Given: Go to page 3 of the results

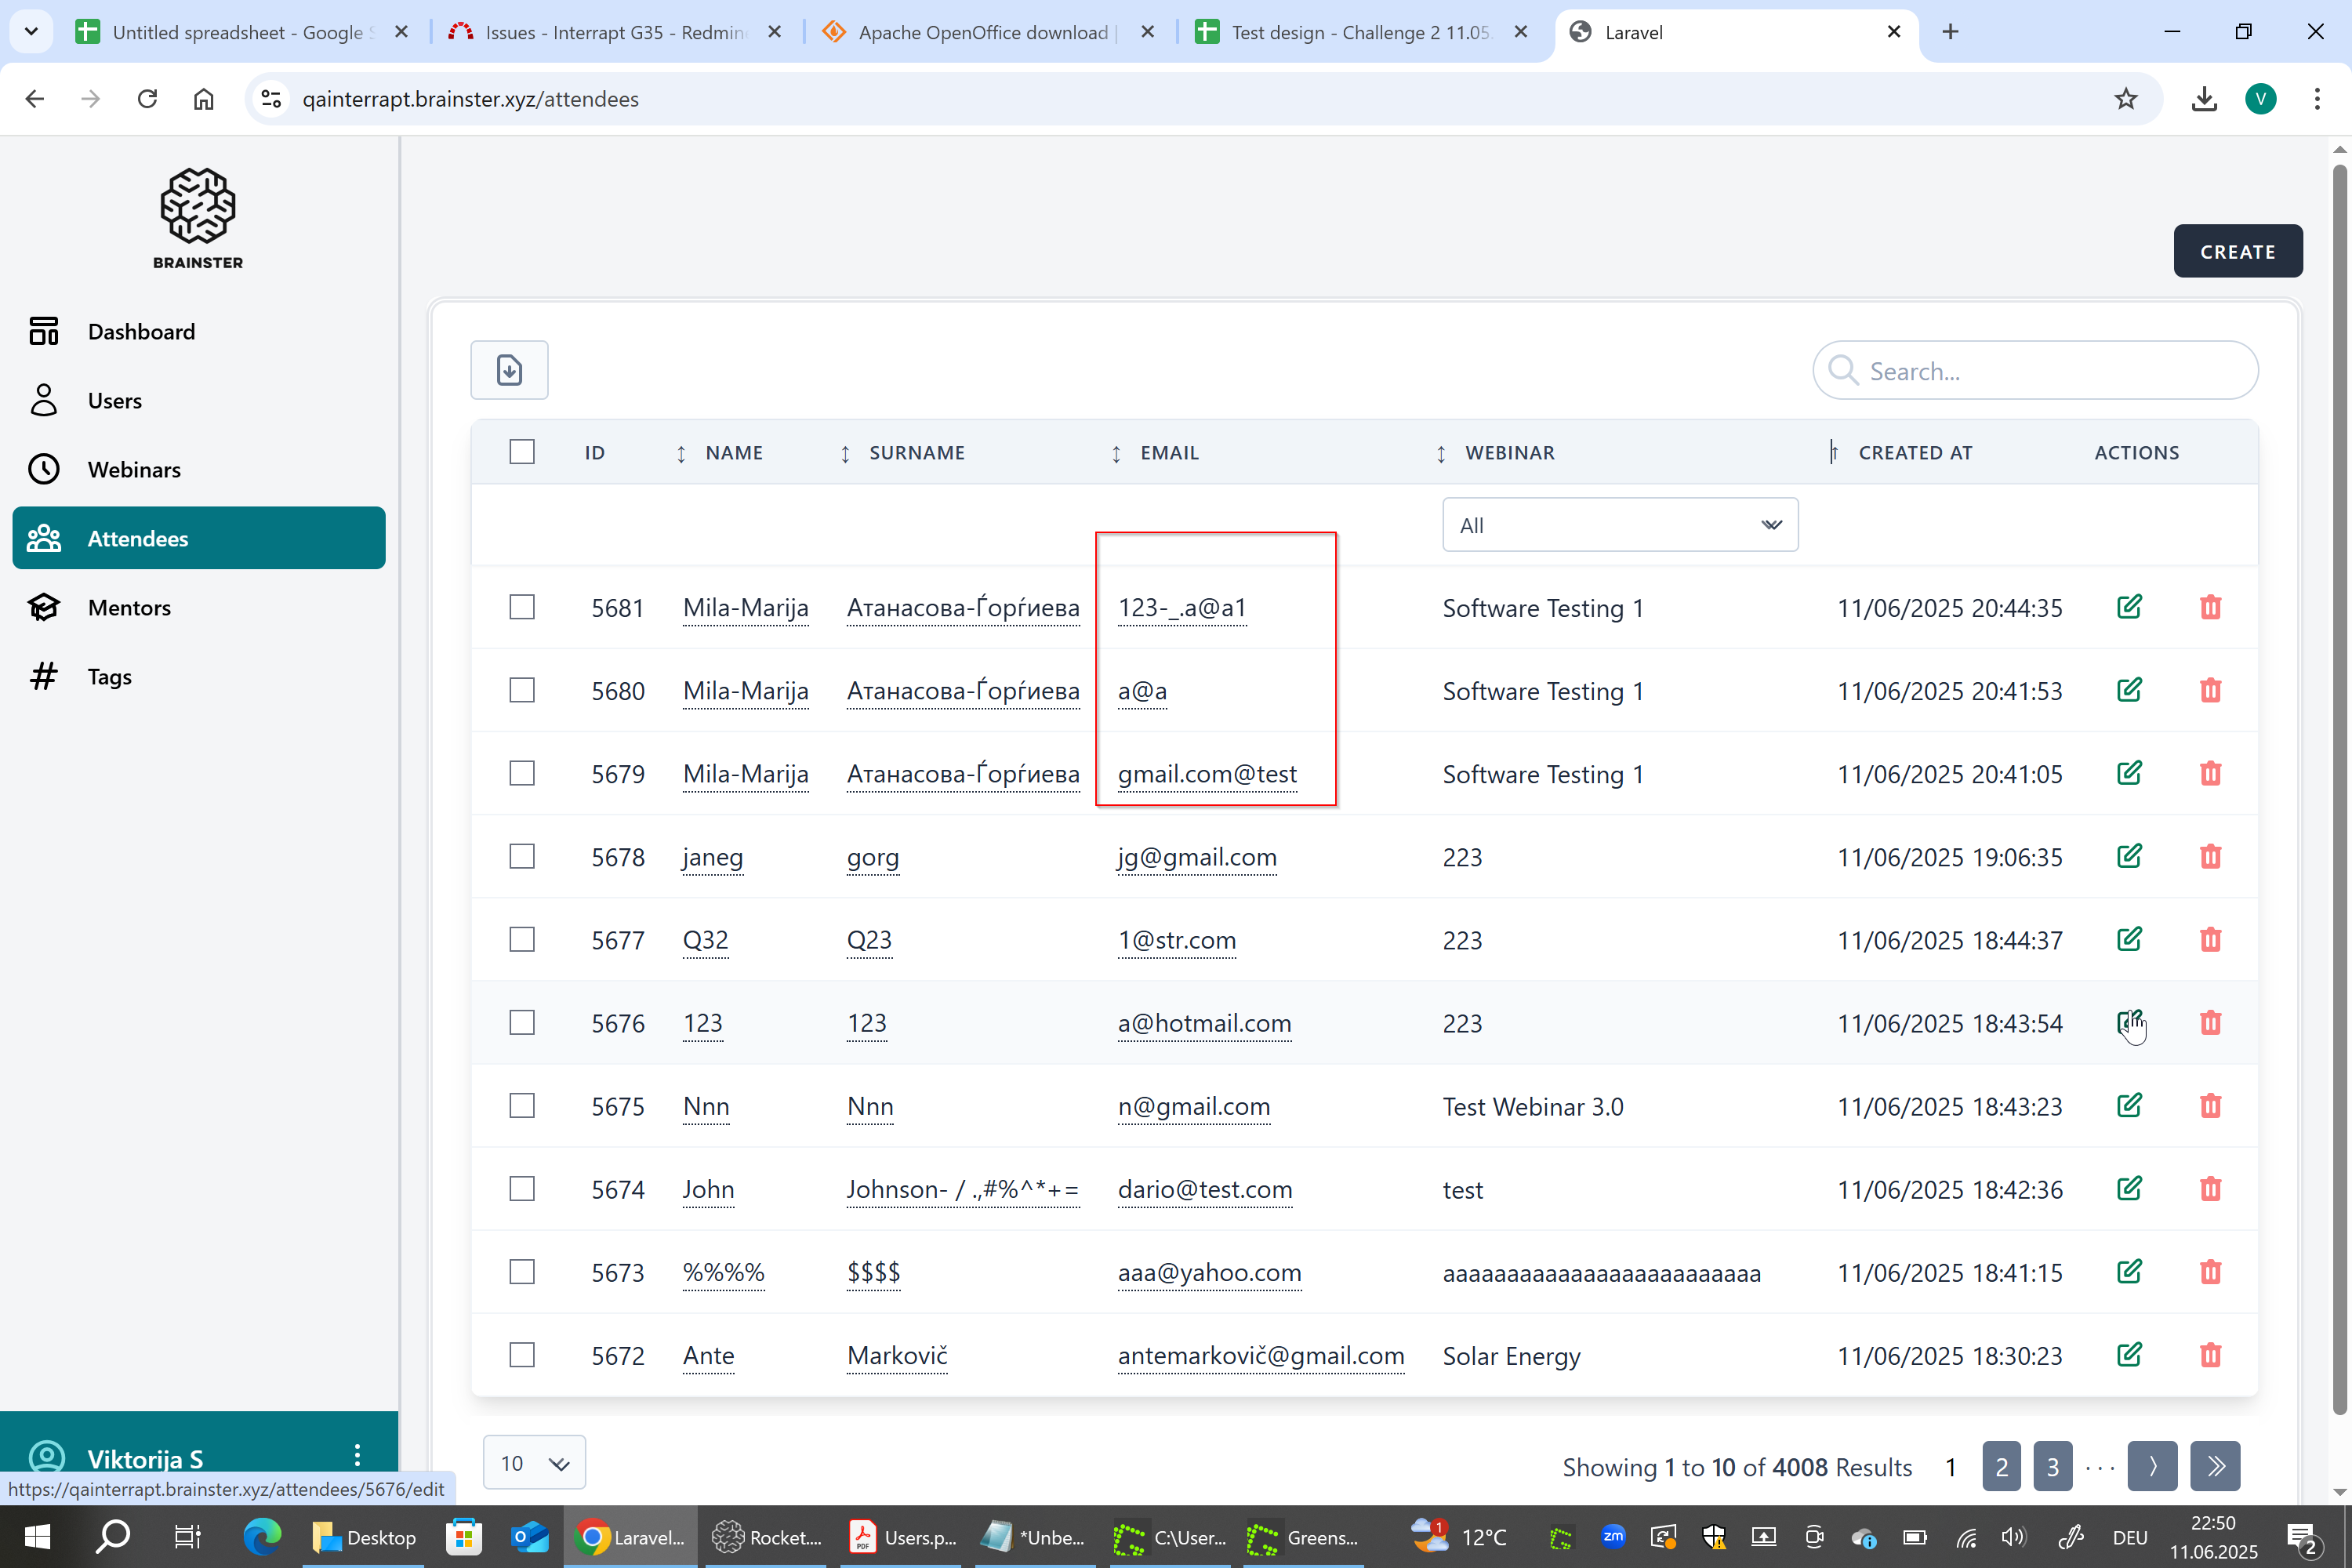Looking at the screenshot, I should [2052, 1466].
